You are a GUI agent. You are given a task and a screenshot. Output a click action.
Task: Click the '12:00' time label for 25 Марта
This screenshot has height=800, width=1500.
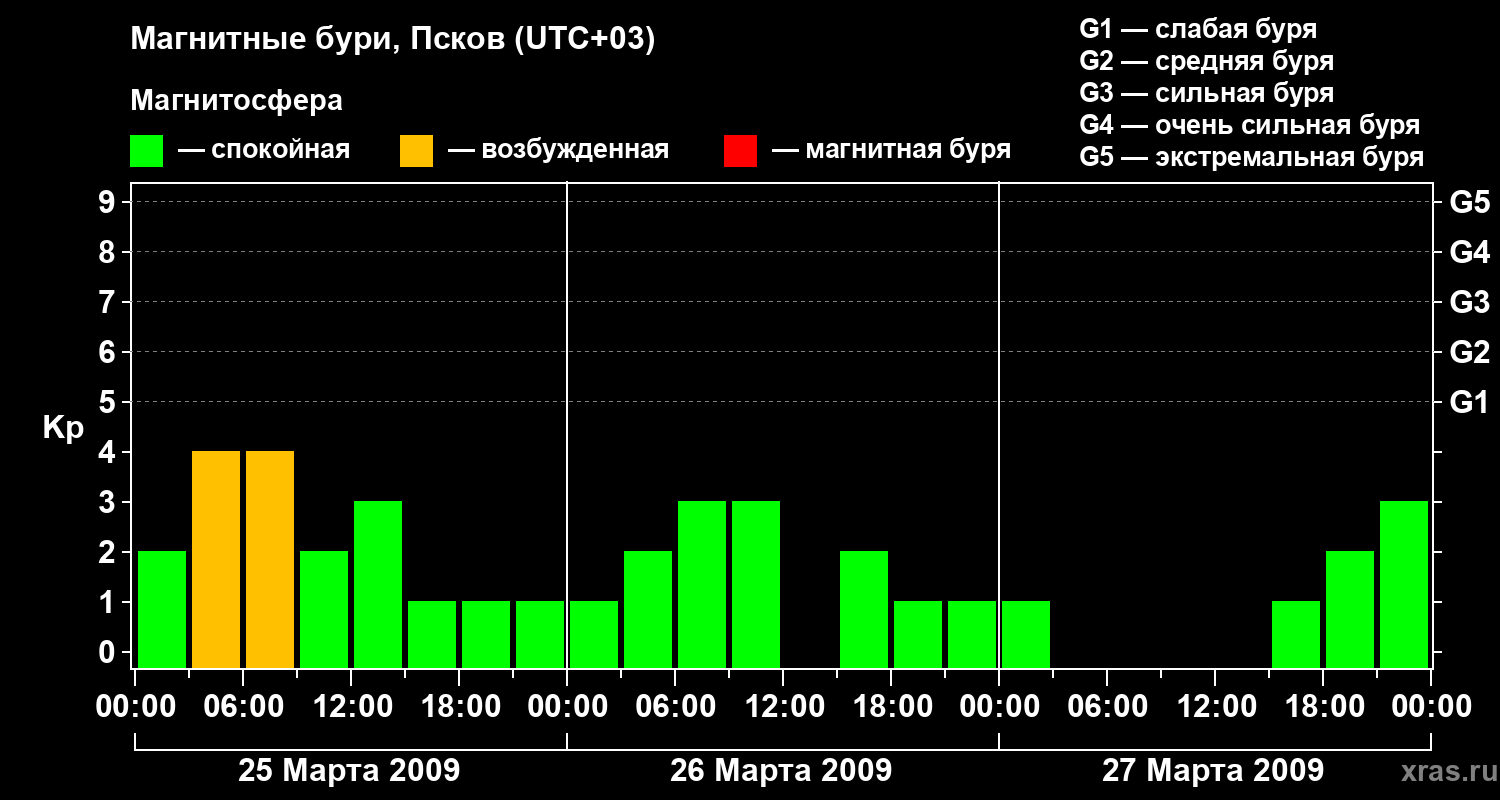point(351,706)
